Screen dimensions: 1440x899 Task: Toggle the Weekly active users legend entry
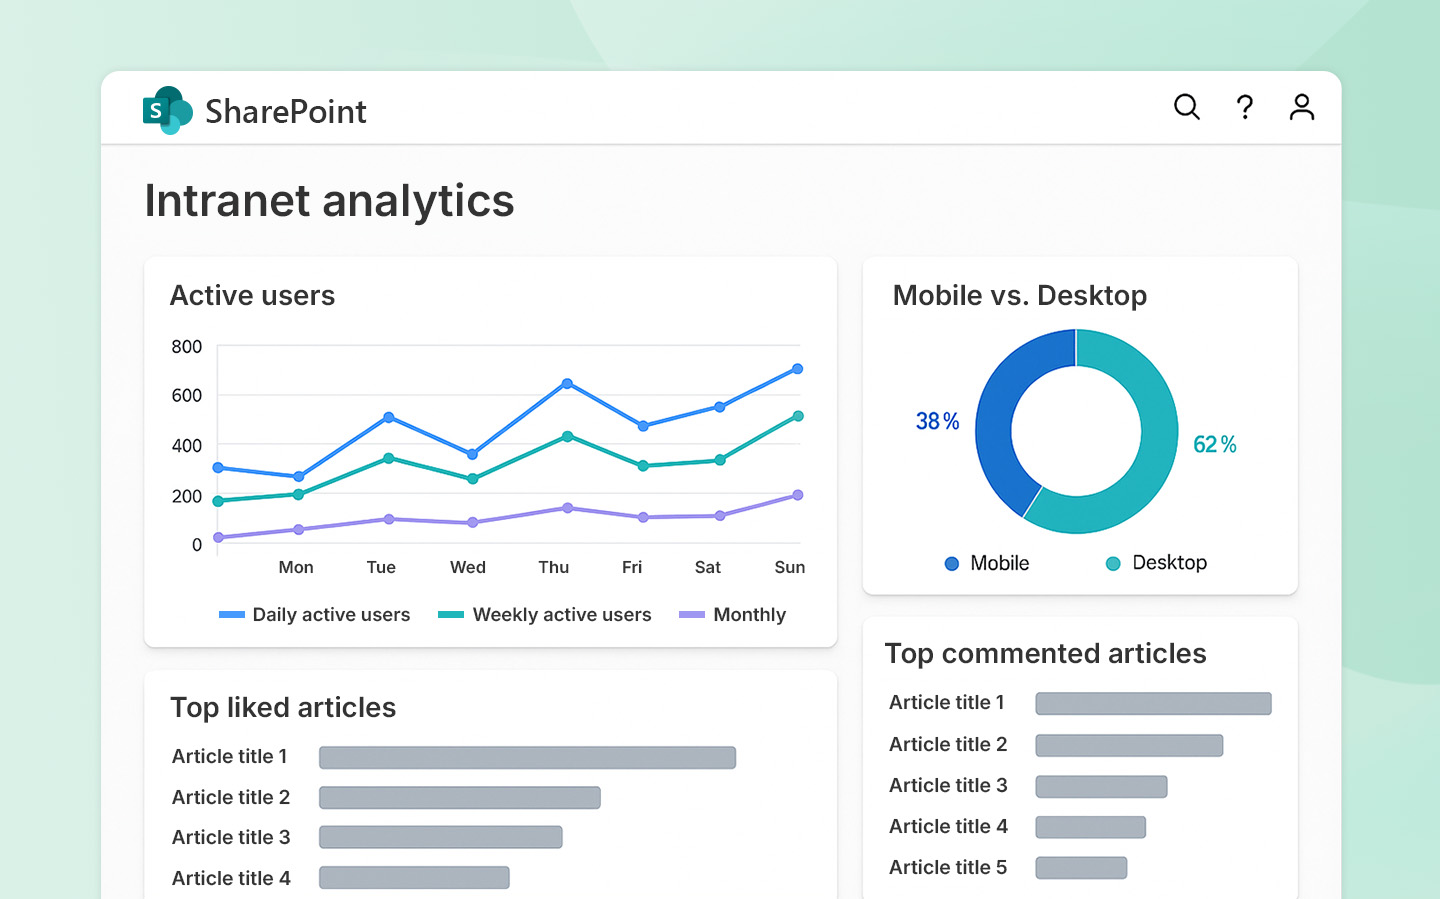click(x=545, y=614)
